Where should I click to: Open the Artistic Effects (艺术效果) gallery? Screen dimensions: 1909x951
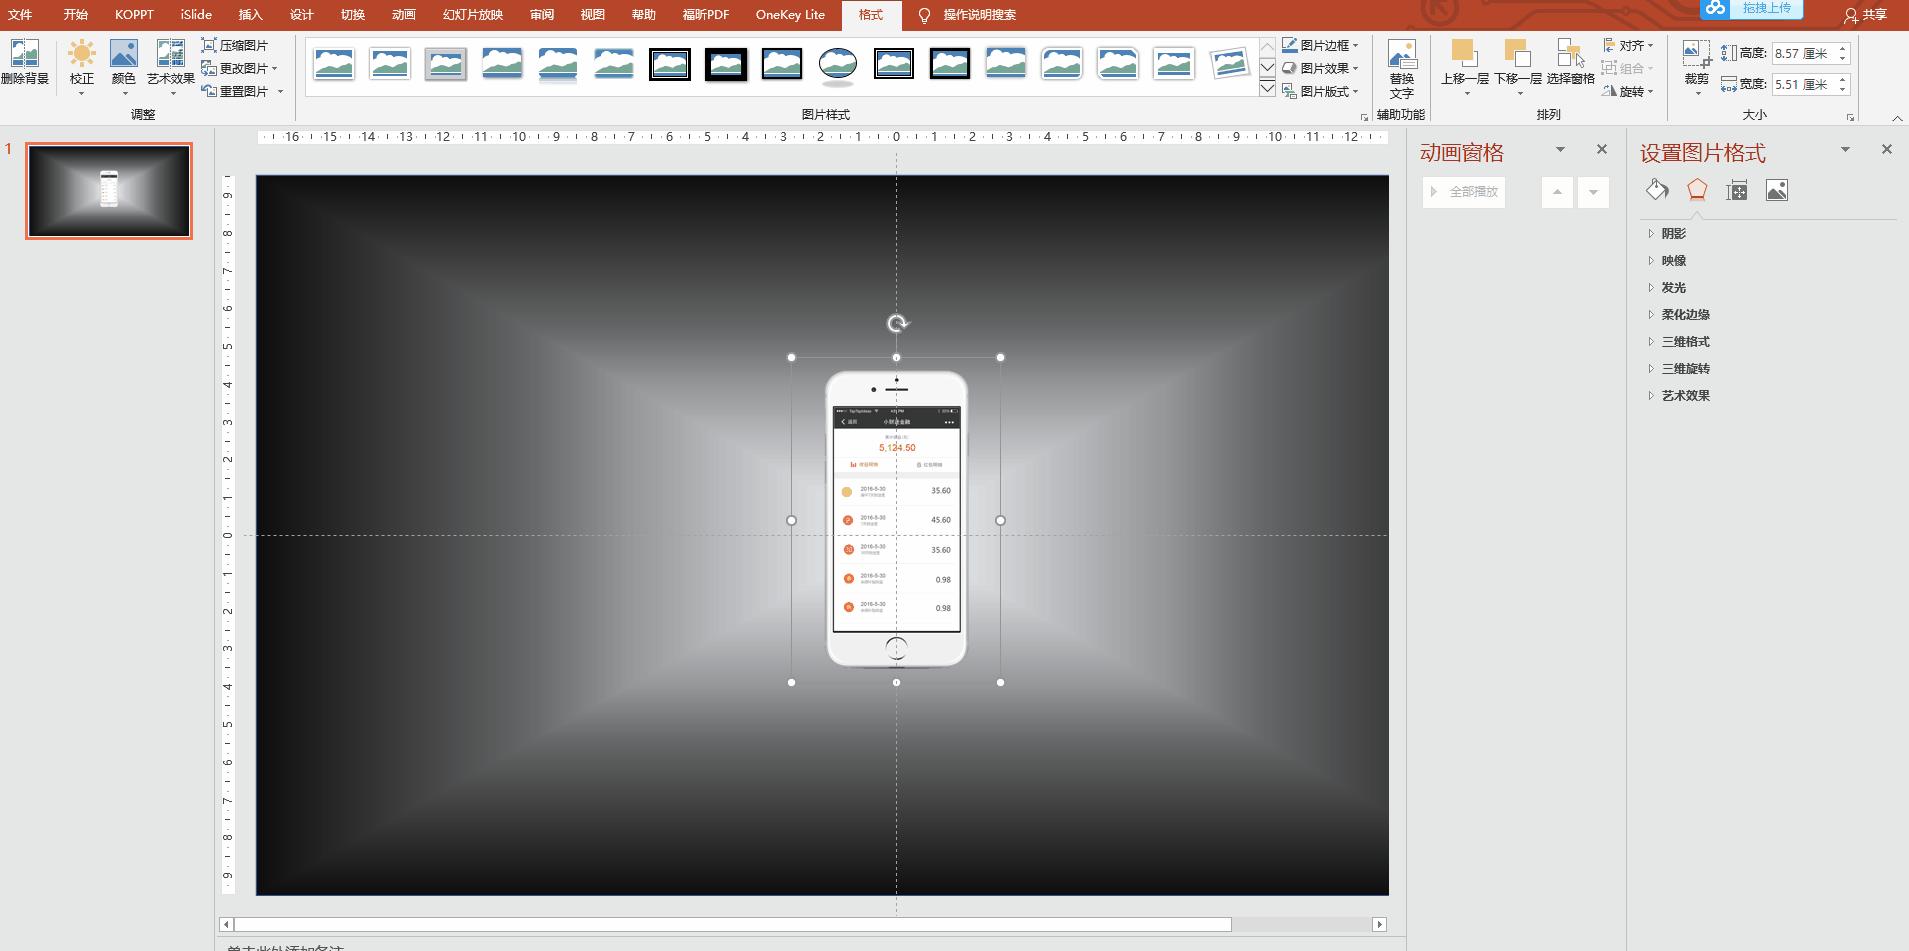coord(170,62)
